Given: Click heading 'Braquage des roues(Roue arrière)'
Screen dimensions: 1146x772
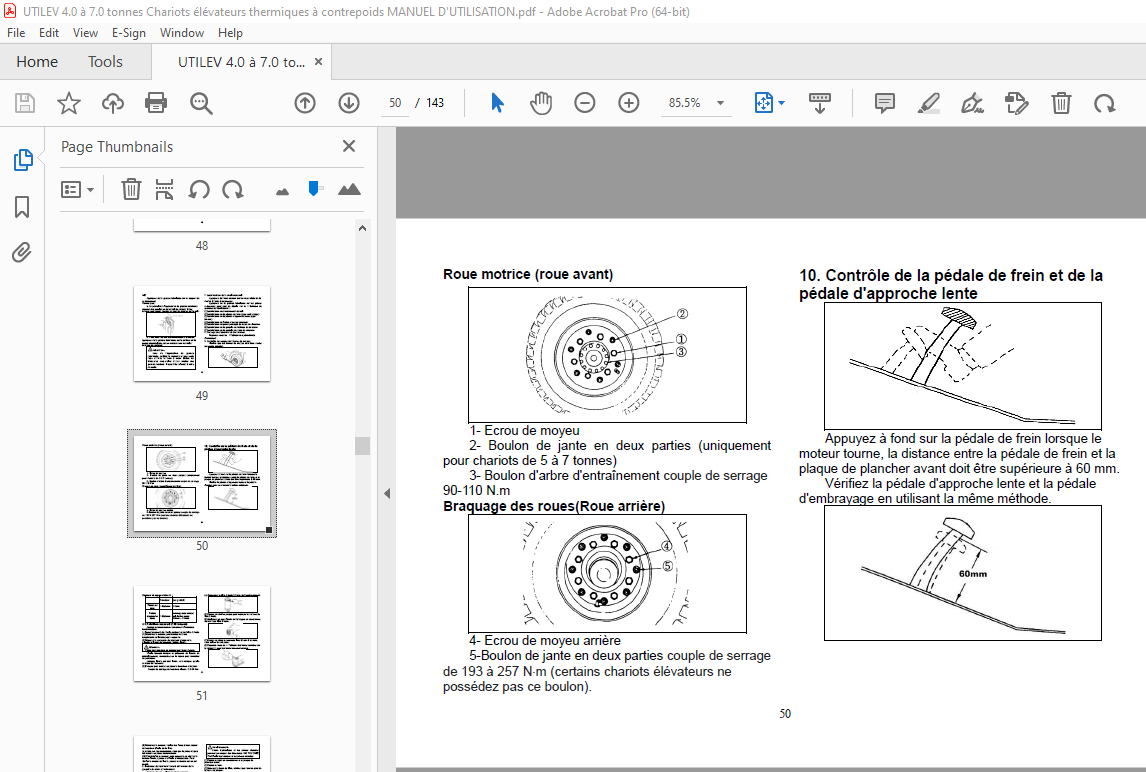Looking at the screenshot, I should tap(554, 507).
